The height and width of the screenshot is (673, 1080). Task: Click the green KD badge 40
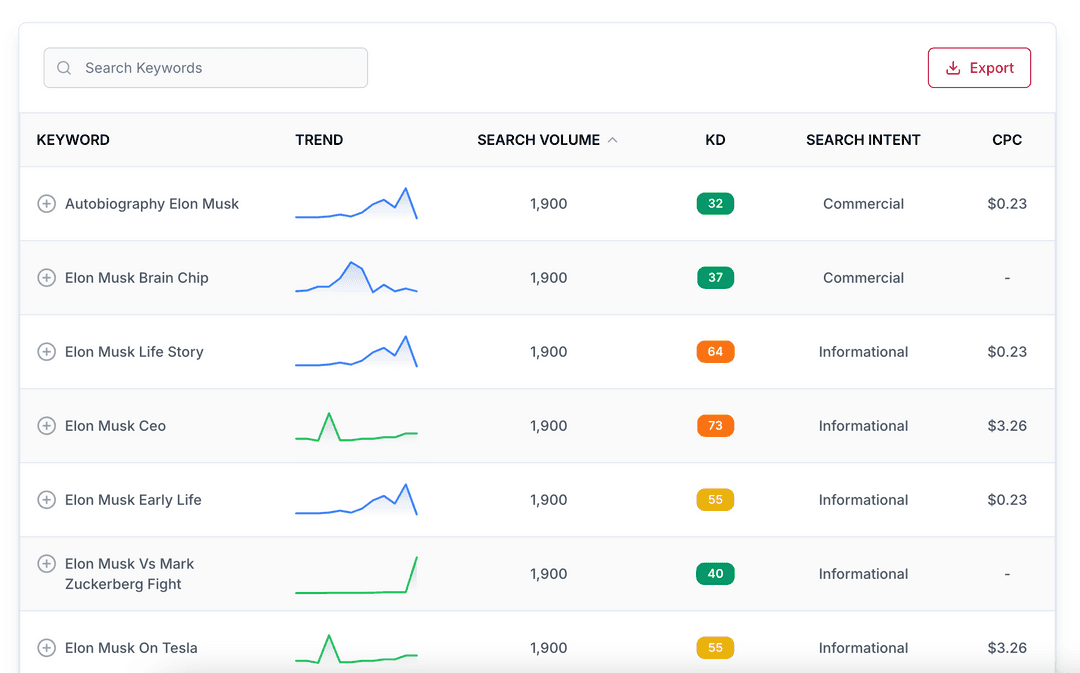coord(715,574)
